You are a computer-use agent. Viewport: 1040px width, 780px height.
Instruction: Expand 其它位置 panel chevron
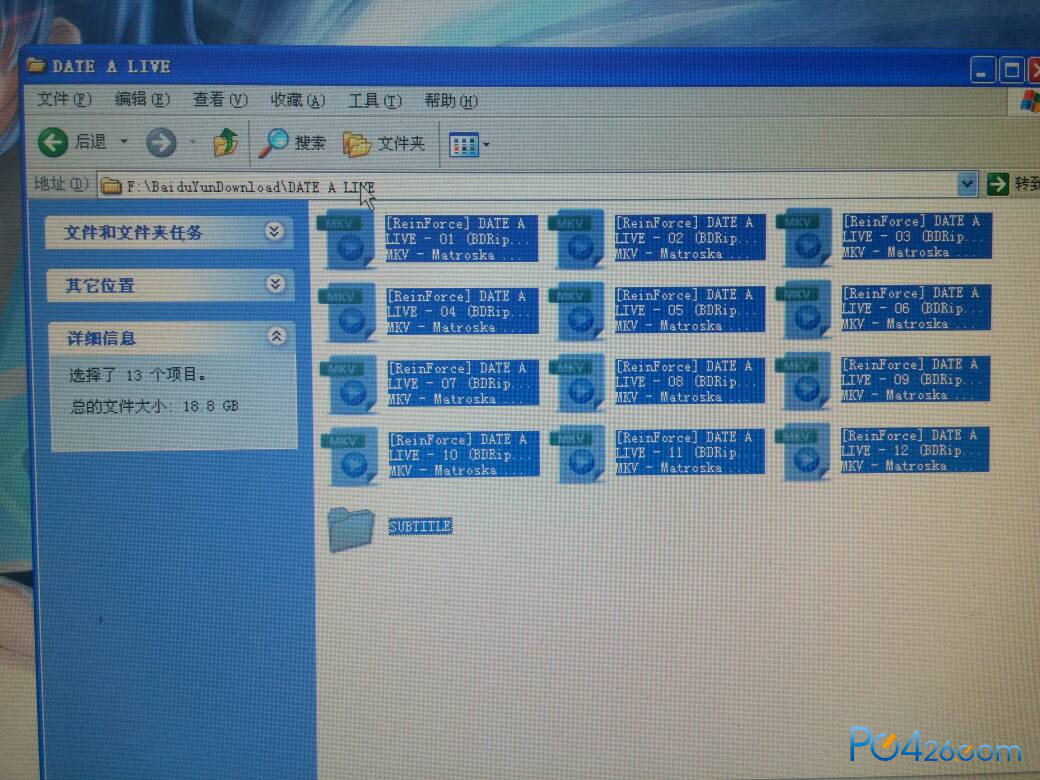click(x=275, y=284)
